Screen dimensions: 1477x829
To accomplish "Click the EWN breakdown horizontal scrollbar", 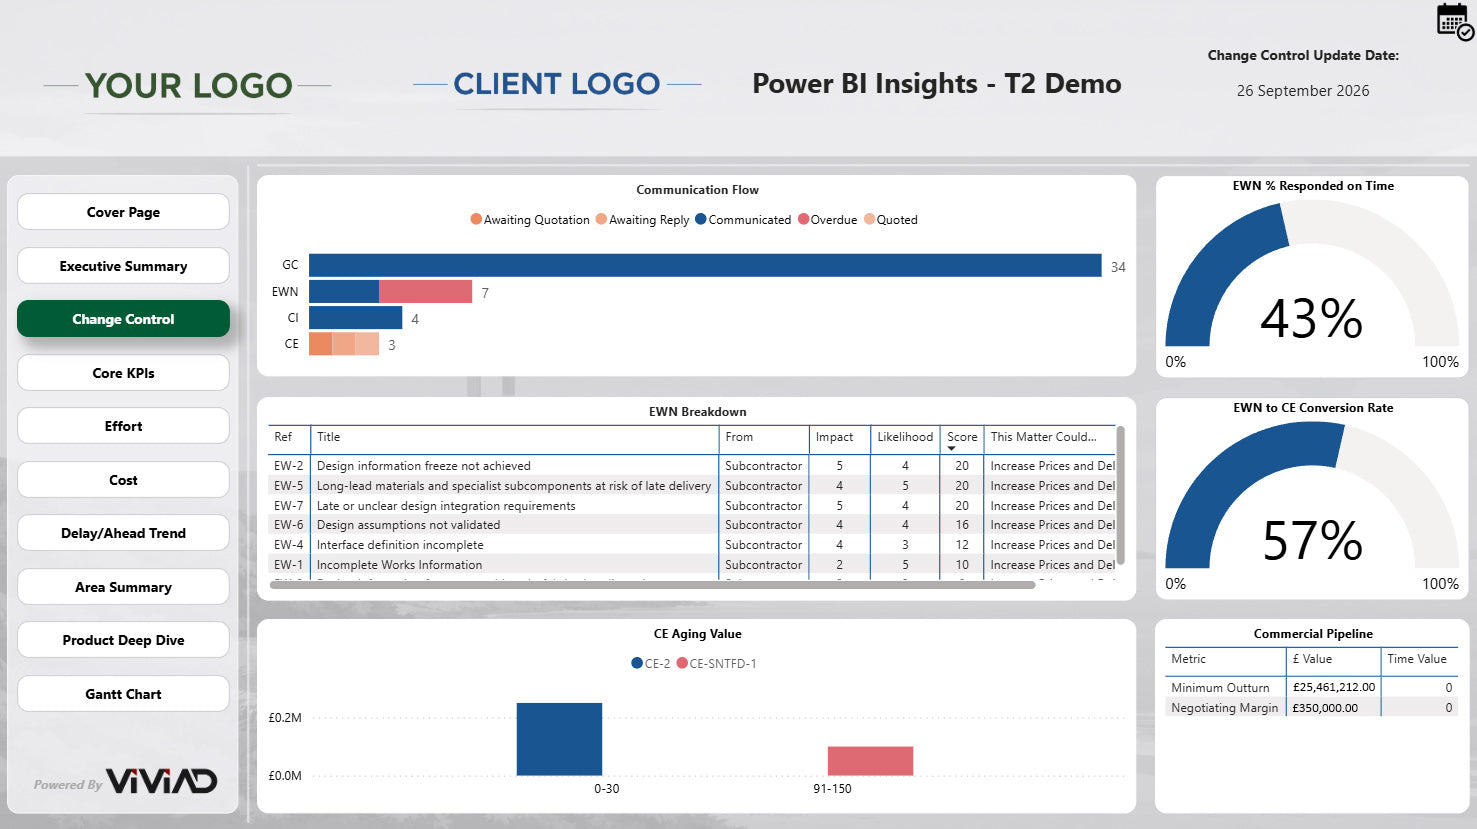I will click(650, 585).
